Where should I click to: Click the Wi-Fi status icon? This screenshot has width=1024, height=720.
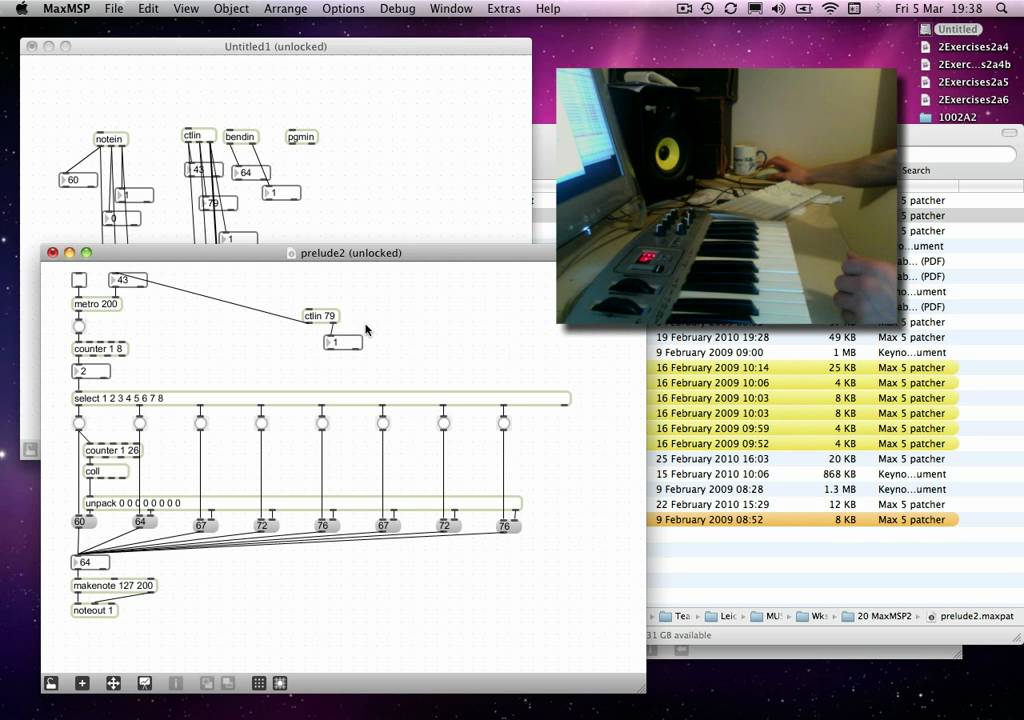tap(829, 8)
